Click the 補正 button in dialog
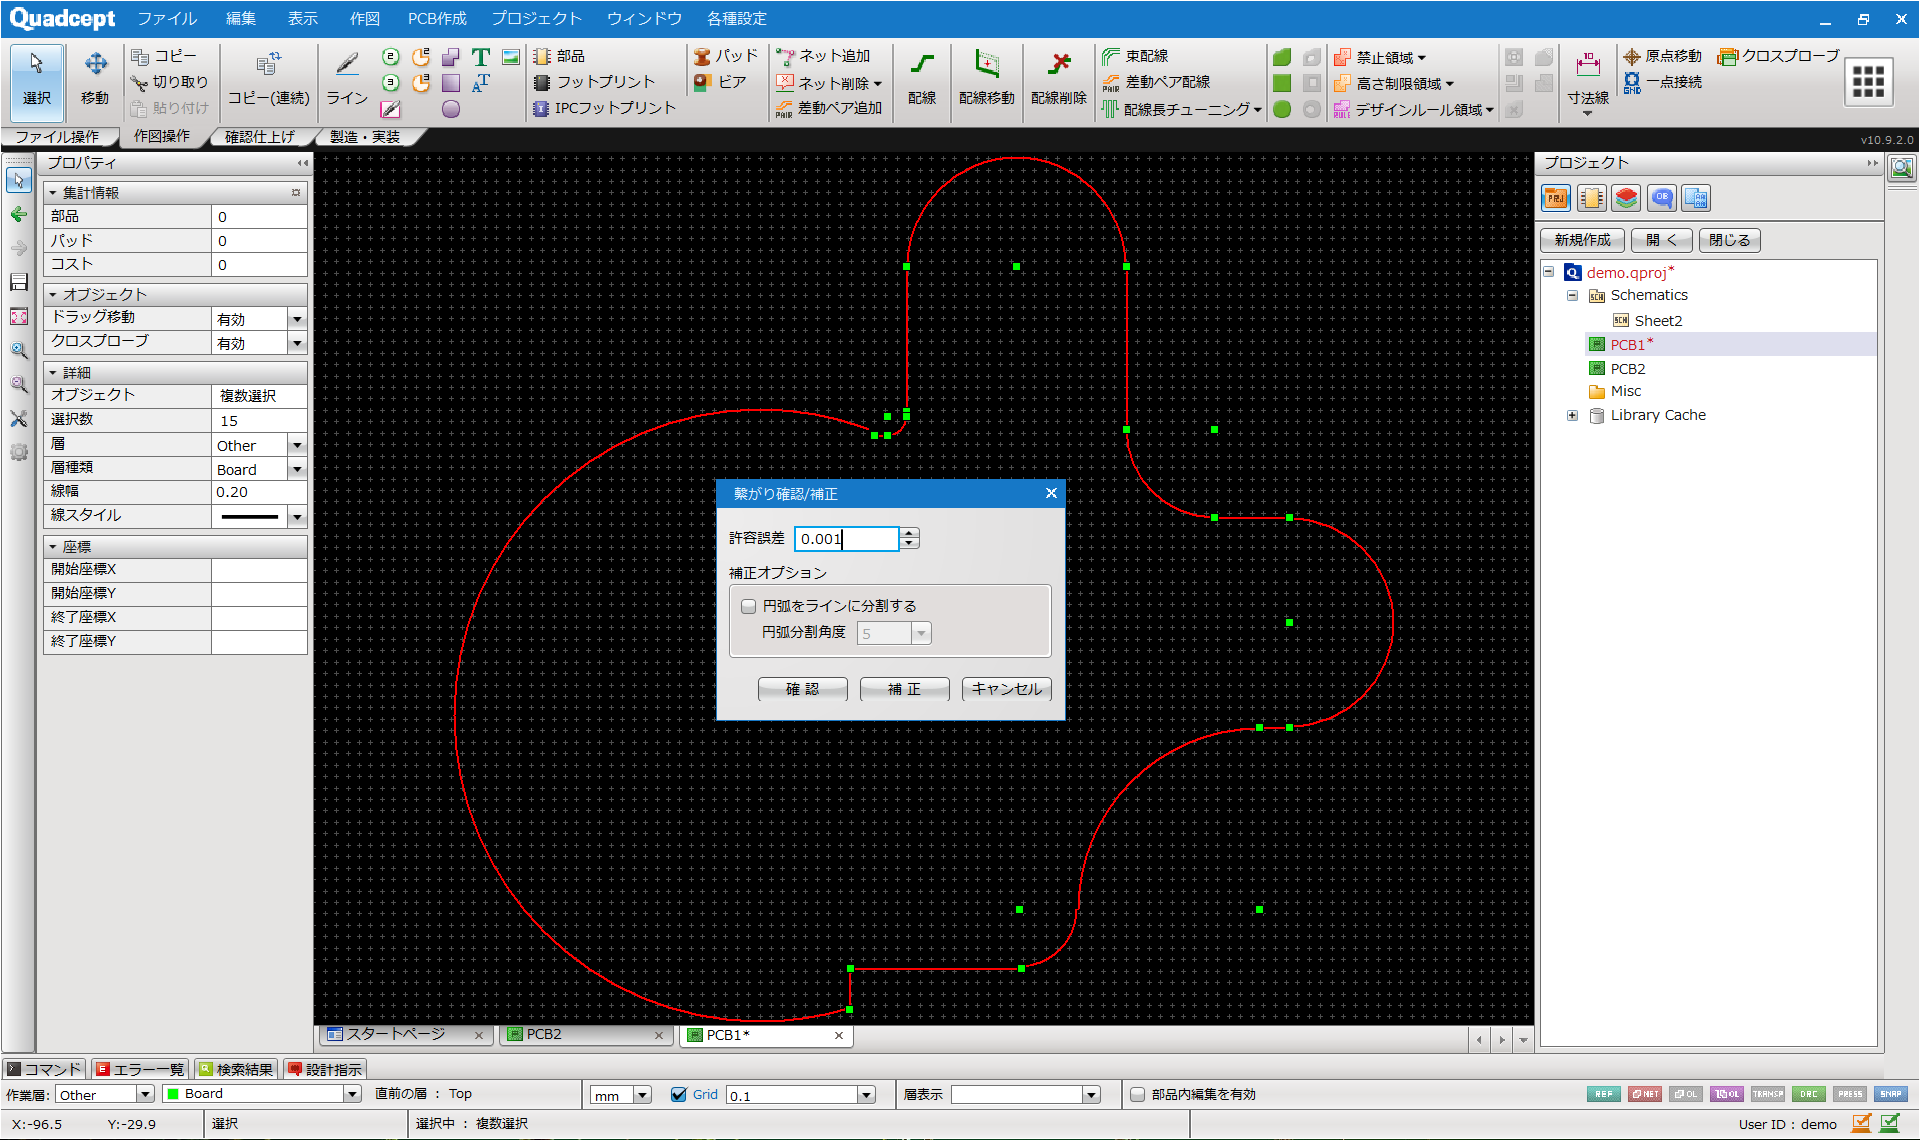The height and width of the screenshot is (1140, 1920). (904, 689)
